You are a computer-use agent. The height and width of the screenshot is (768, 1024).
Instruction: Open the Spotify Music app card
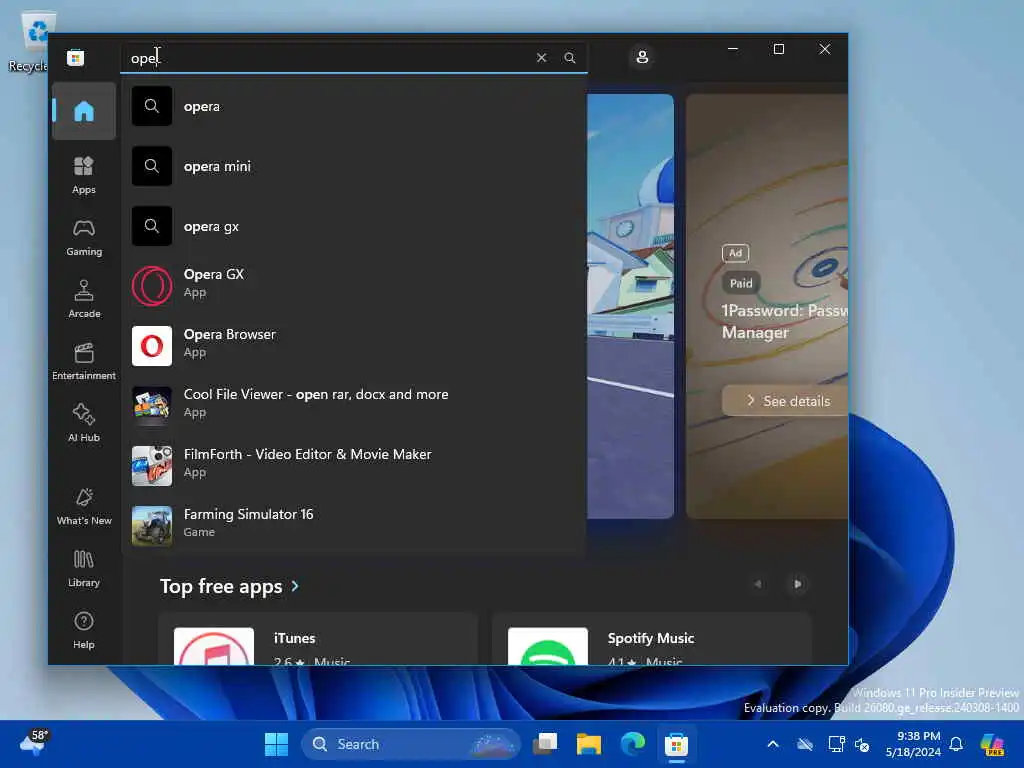[651, 639]
